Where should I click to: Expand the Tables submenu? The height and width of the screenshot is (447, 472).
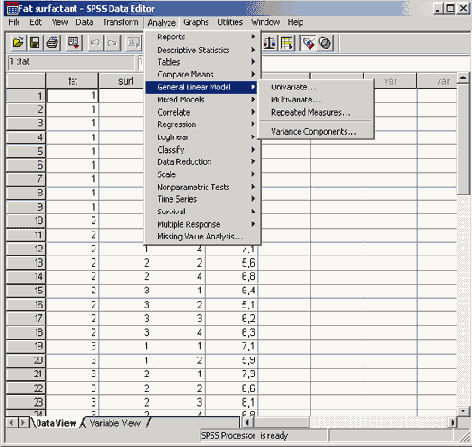pos(203,62)
